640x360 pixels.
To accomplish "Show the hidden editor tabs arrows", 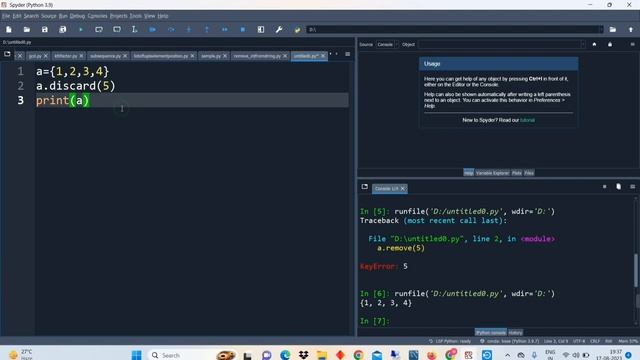I will [x=333, y=54].
